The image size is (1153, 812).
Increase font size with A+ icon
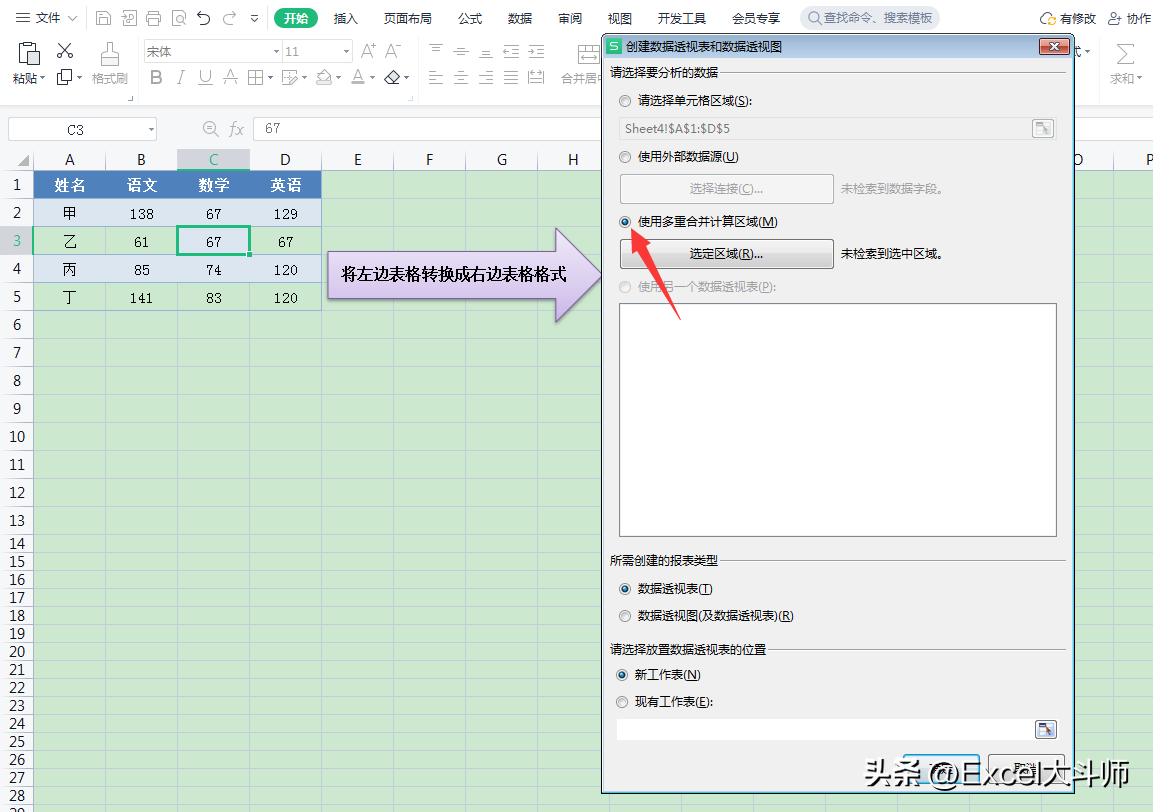click(368, 51)
